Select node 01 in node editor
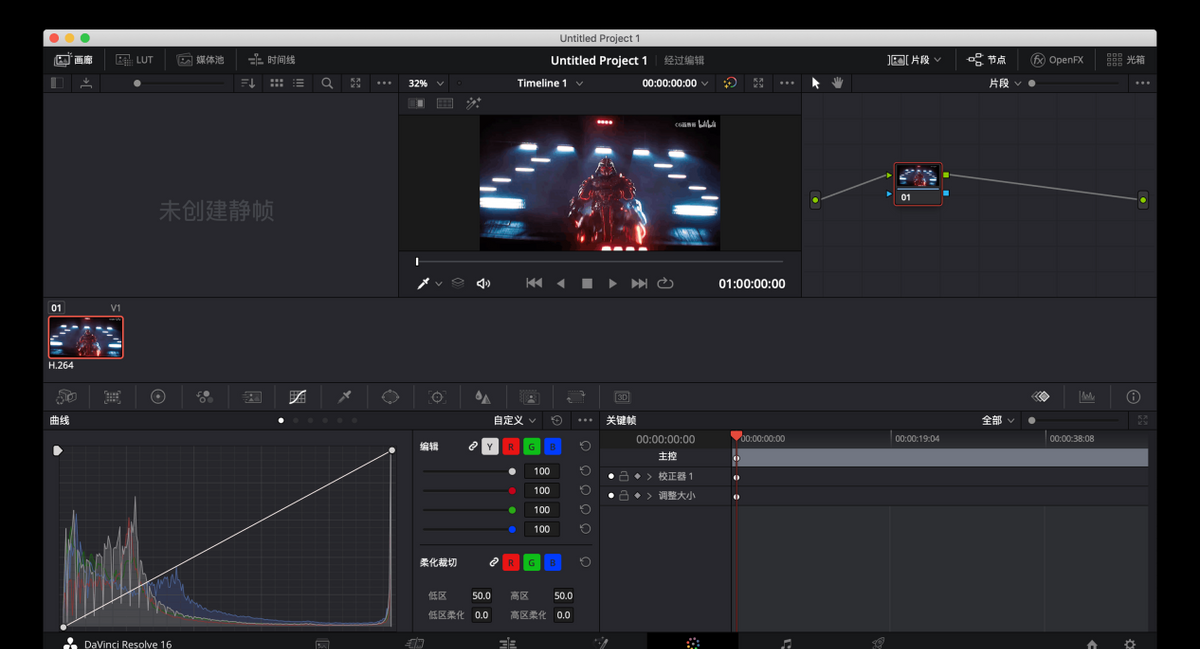The height and width of the screenshot is (649, 1200). pos(918,184)
